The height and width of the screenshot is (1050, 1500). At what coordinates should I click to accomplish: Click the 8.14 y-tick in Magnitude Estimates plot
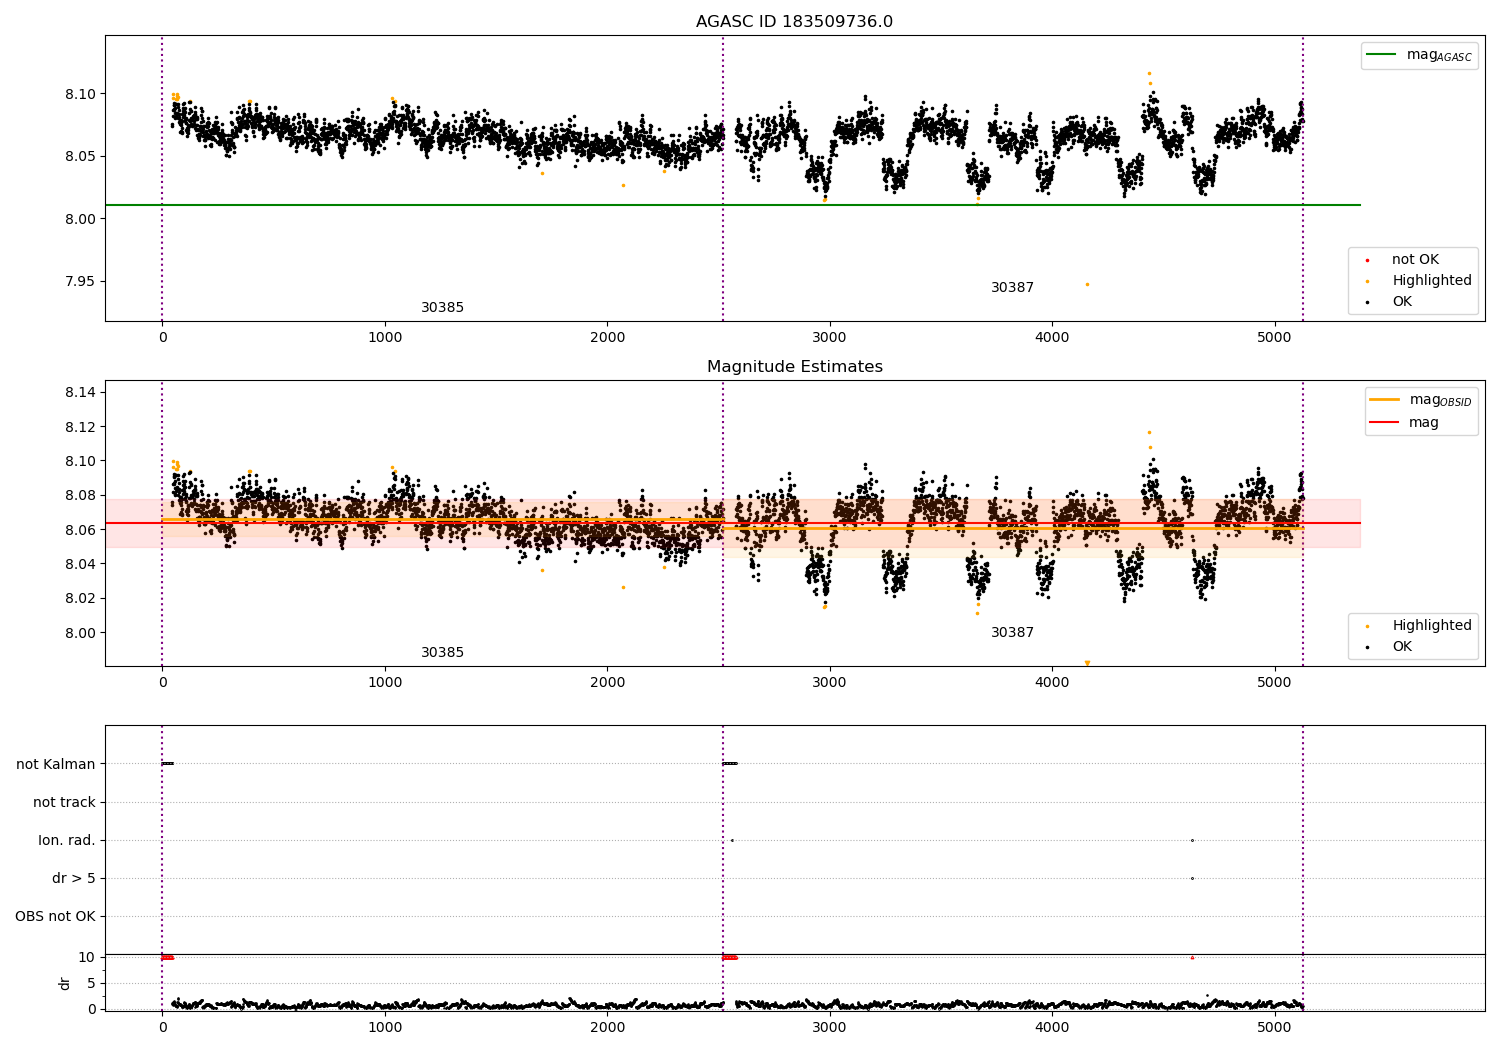[x=80, y=392]
